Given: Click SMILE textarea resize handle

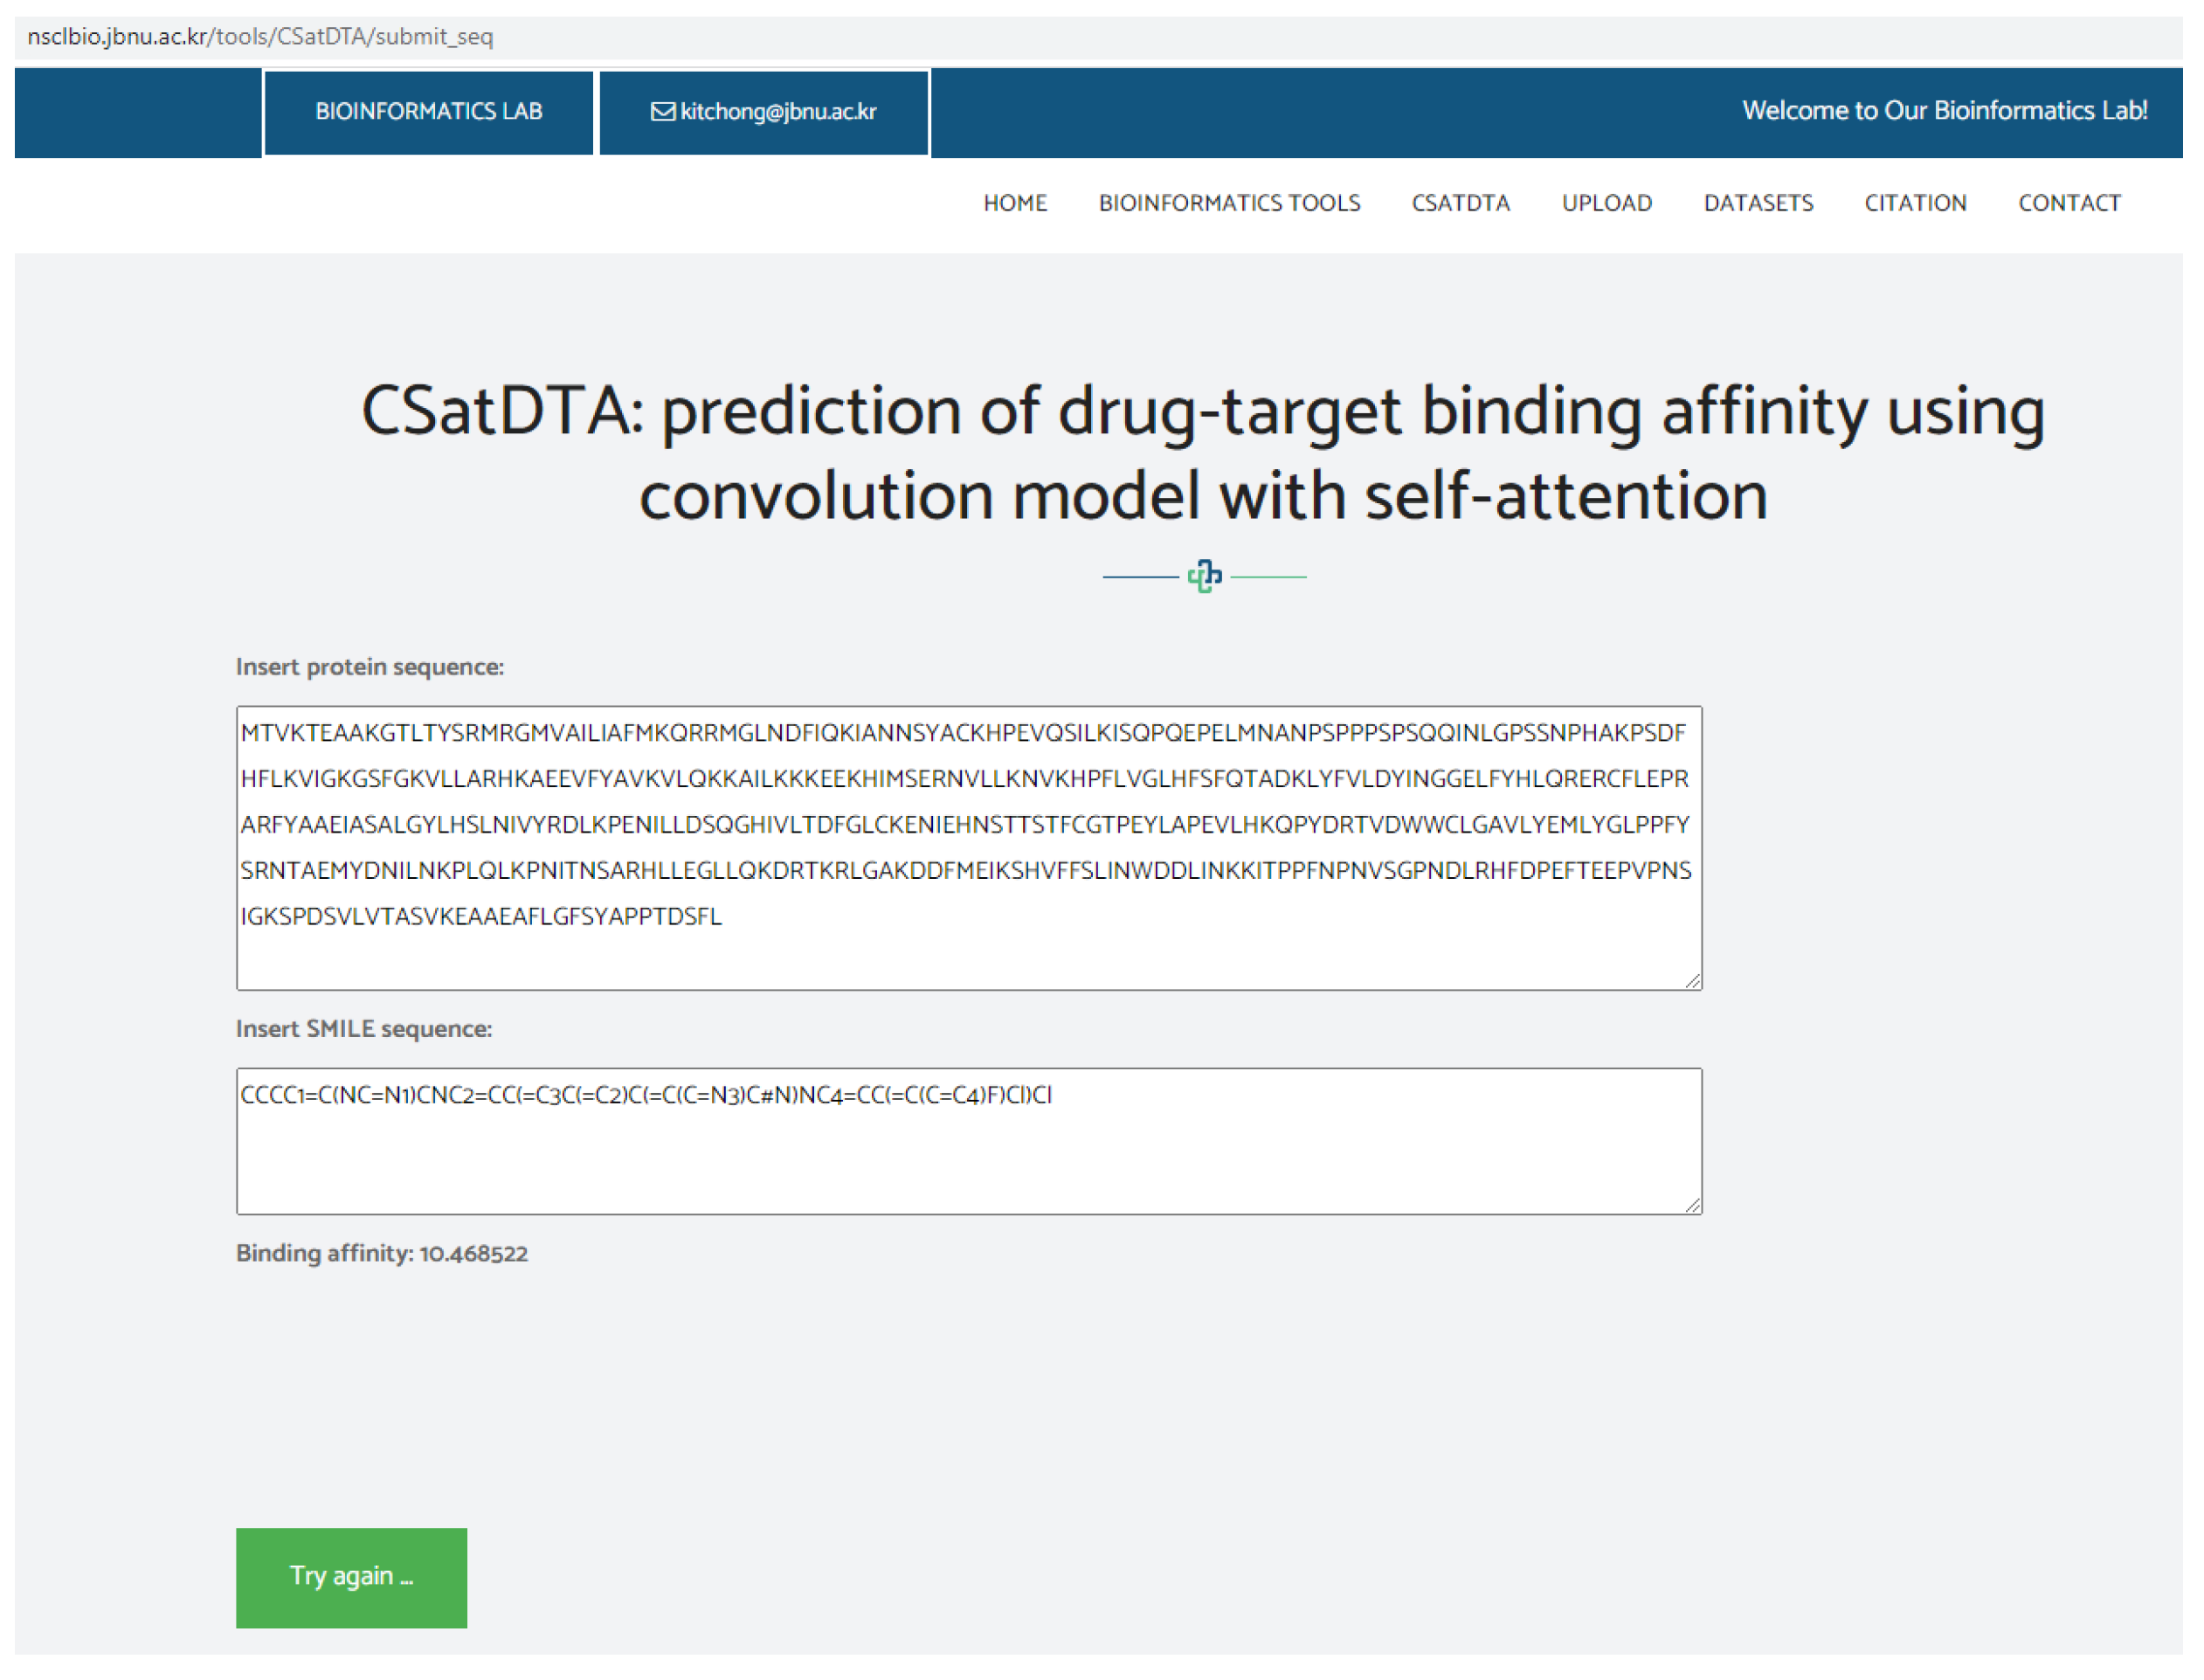Looking at the screenshot, I should (1692, 1205).
